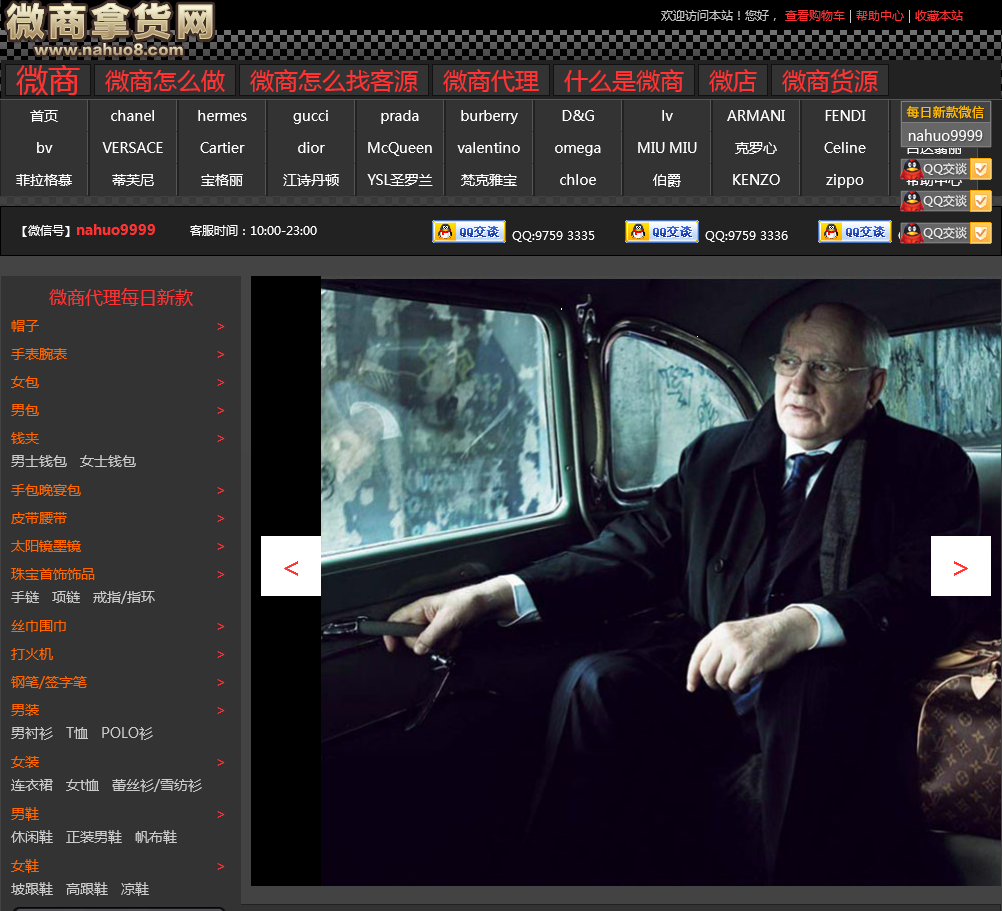Open the 微店 navigation tab
The height and width of the screenshot is (911, 1002).
coord(732,80)
